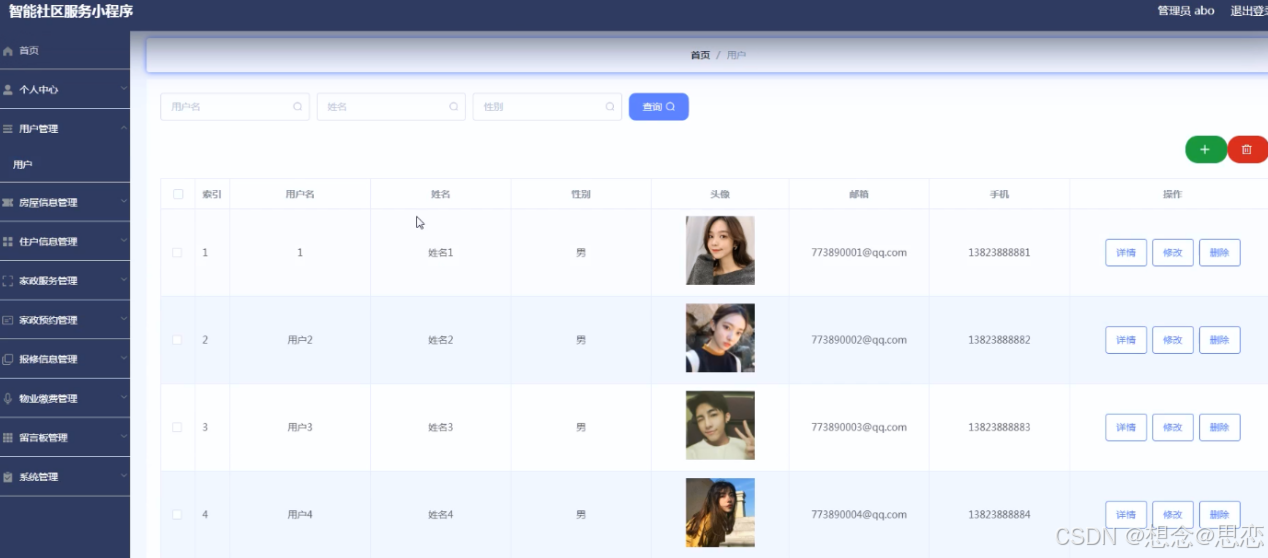The width and height of the screenshot is (1268, 558).
Task: Click the person icon beside 个人中心
Action: pyautogui.click(x=8, y=90)
